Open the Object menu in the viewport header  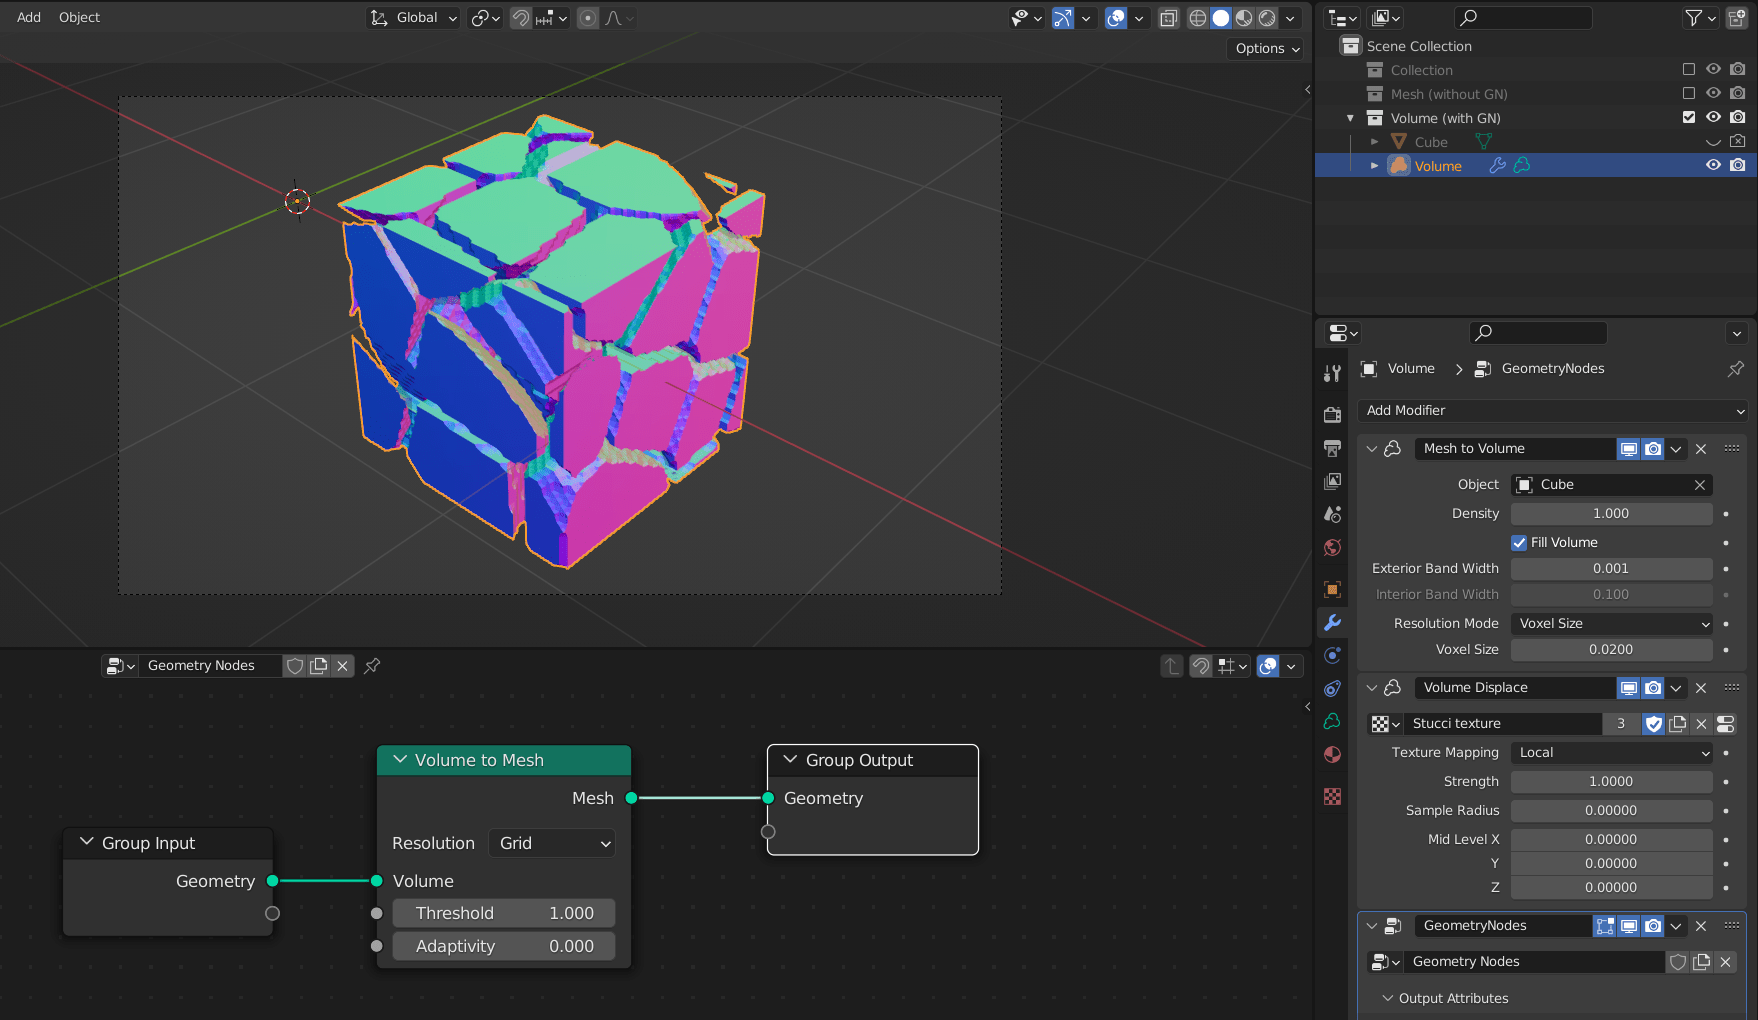coord(79,16)
